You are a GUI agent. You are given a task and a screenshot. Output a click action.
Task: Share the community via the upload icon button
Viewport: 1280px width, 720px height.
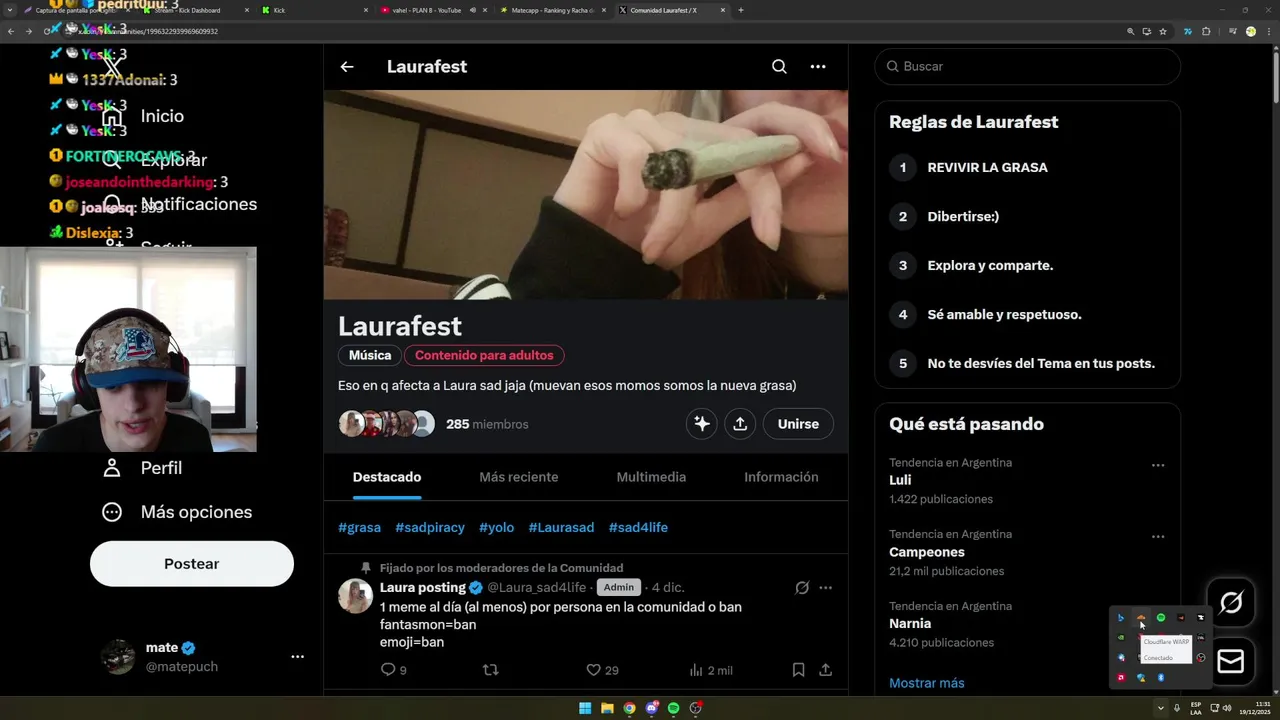(740, 424)
